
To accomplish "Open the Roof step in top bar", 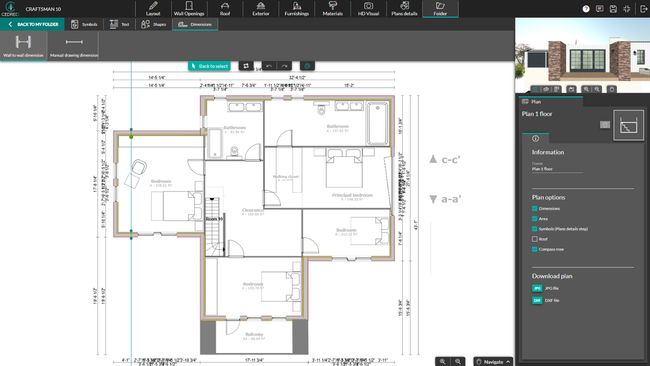I will (x=225, y=9).
